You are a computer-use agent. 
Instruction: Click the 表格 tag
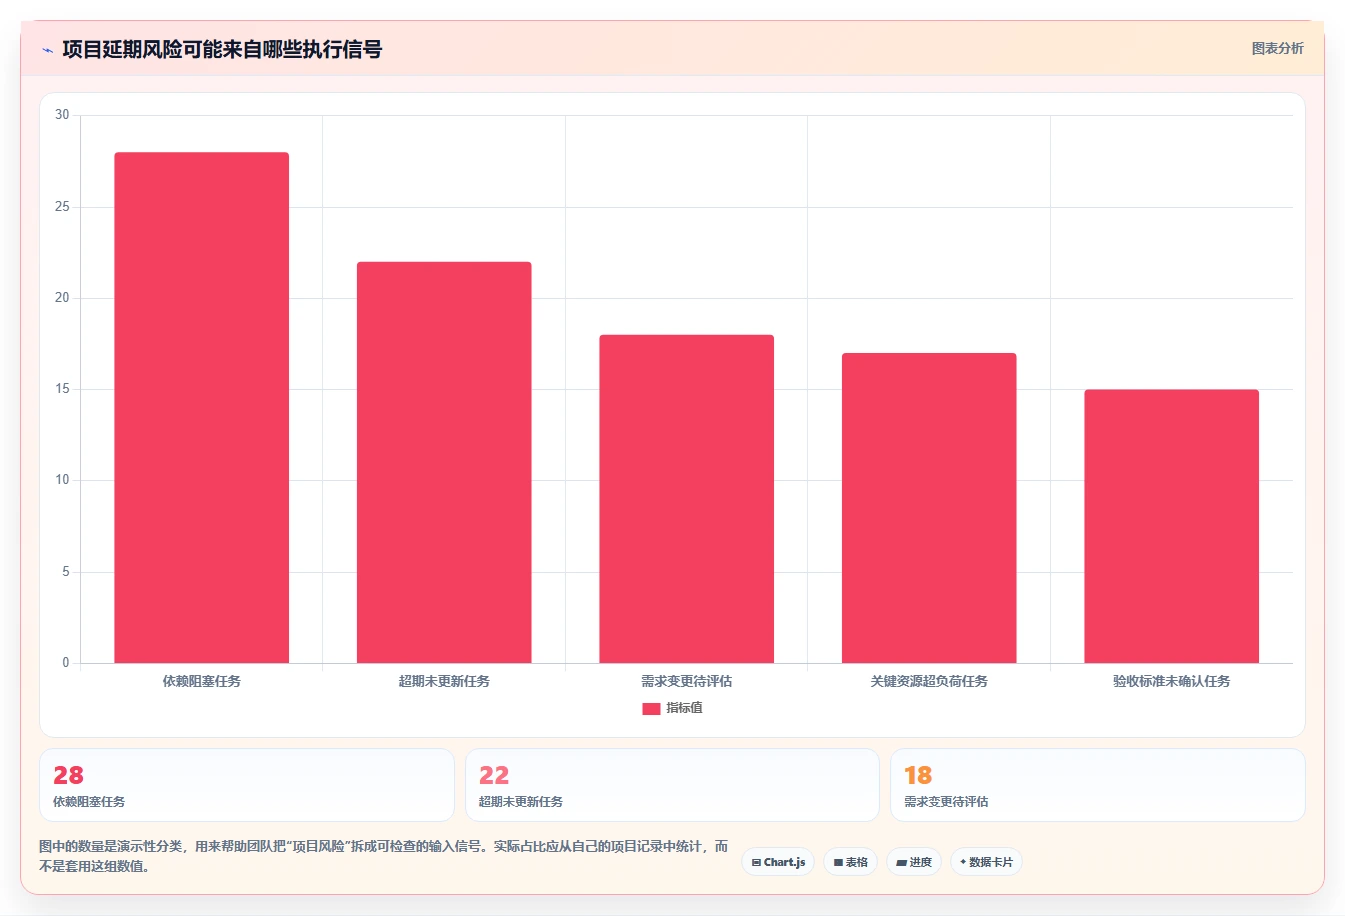pyautogui.click(x=850, y=862)
